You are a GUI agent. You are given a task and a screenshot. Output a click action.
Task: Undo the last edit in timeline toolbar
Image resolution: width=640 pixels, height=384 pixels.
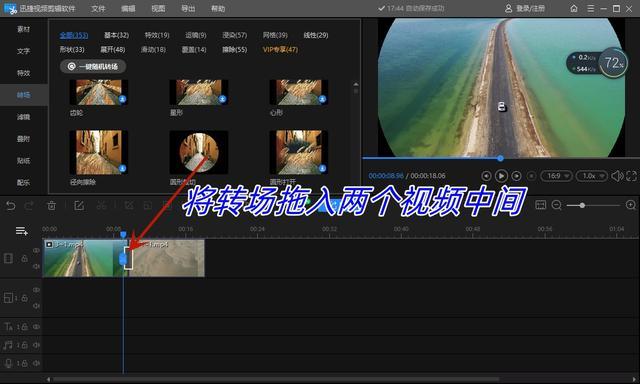[x=11, y=206]
